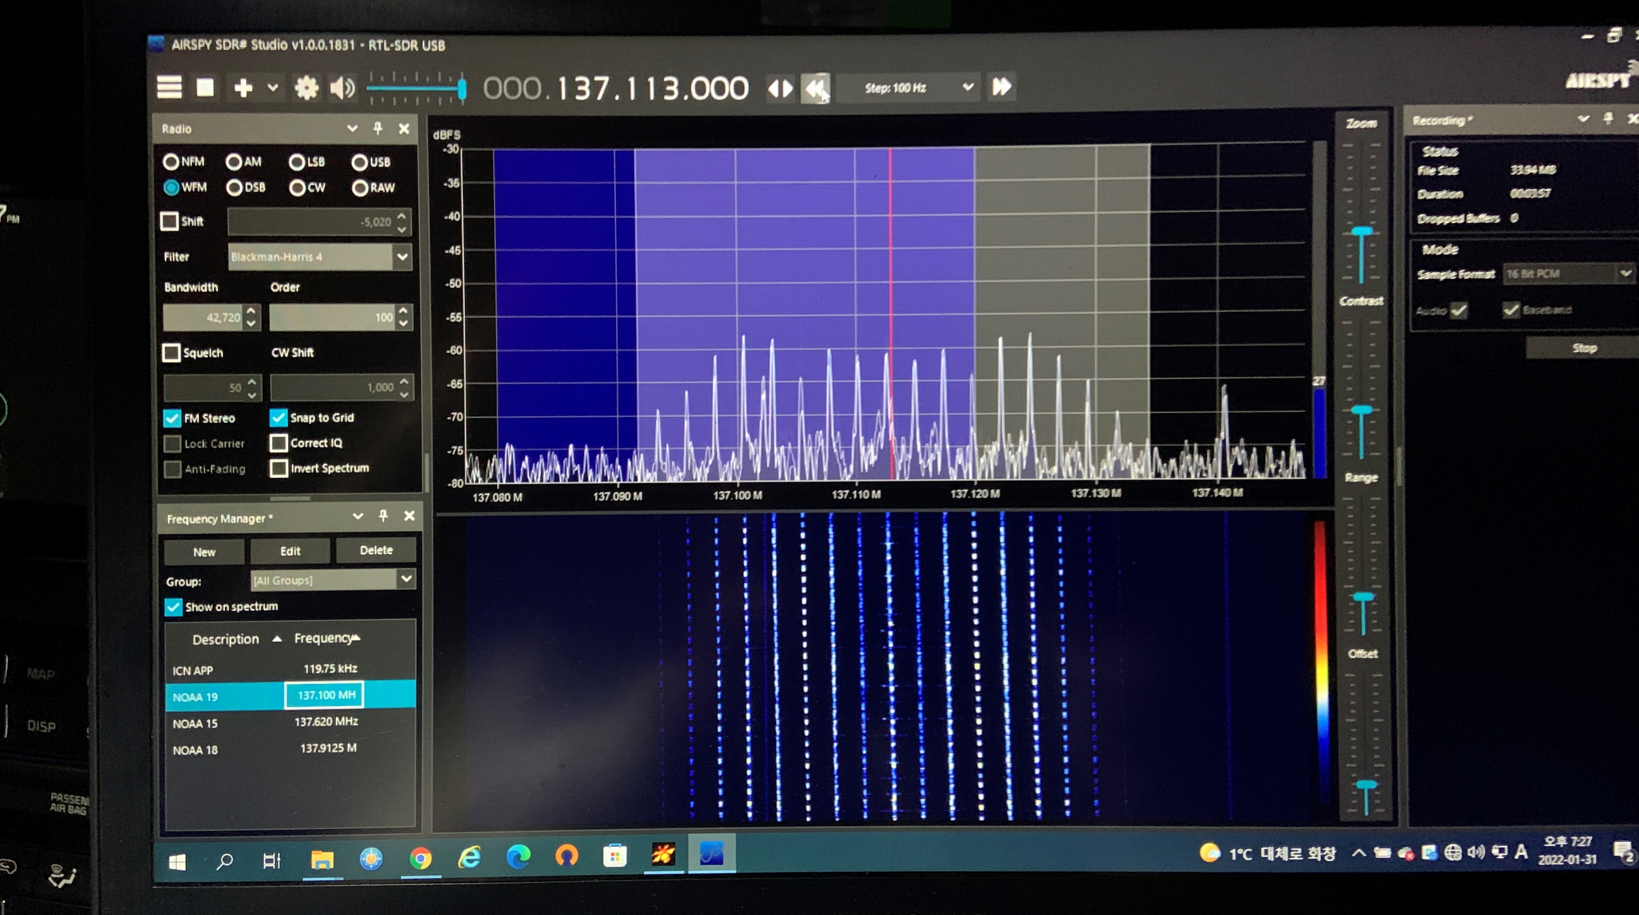Select WFM demodulation mode
The image size is (1639, 915).
pyautogui.click(x=171, y=187)
